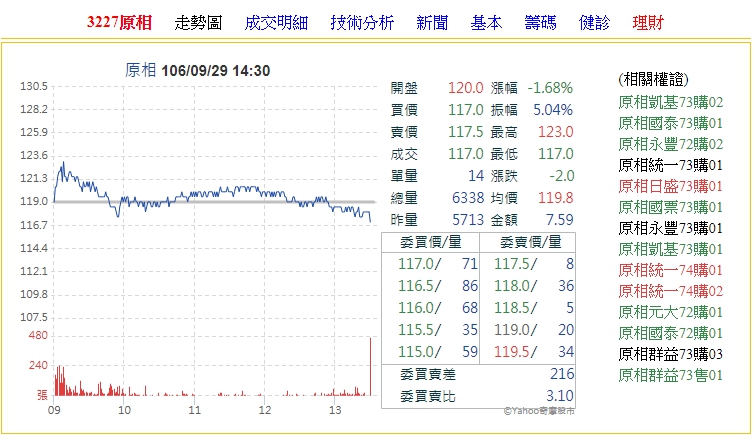
Task: Click the 09 hour label on the time axis
Action: (54, 410)
